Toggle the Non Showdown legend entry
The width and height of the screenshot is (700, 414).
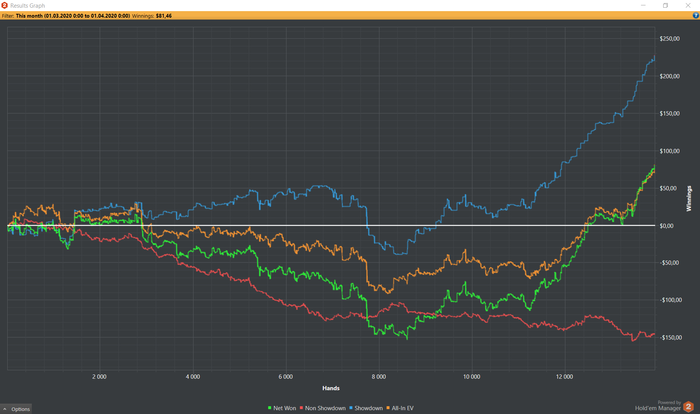(x=323, y=408)
